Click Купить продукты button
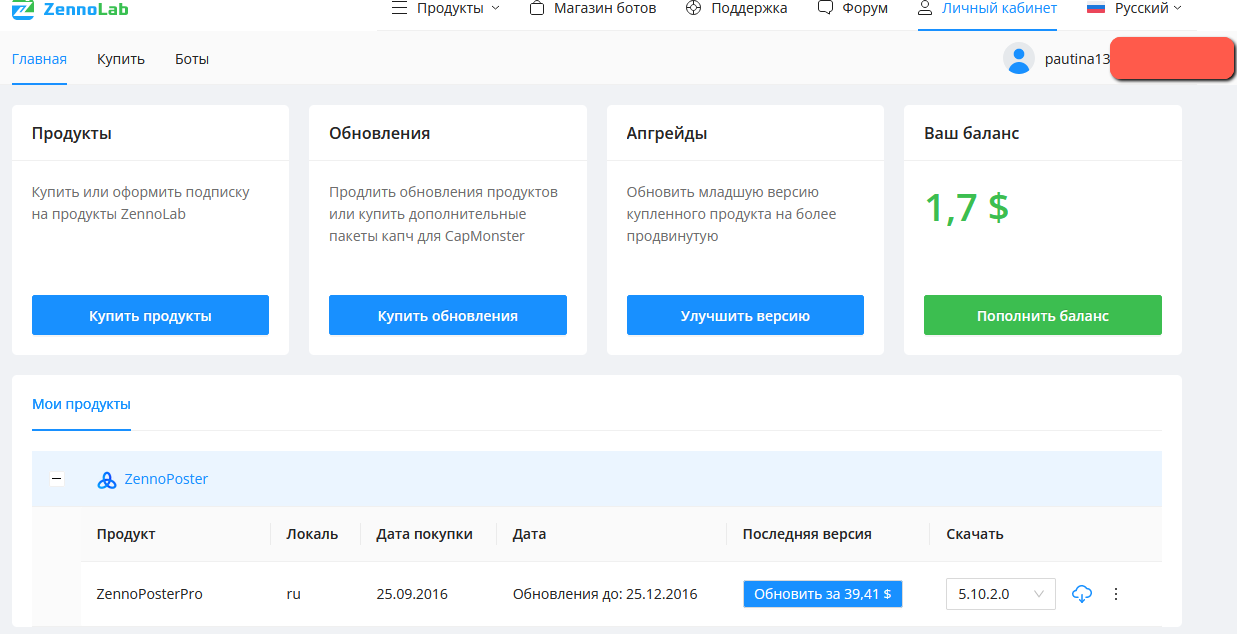 pos(150,315)
